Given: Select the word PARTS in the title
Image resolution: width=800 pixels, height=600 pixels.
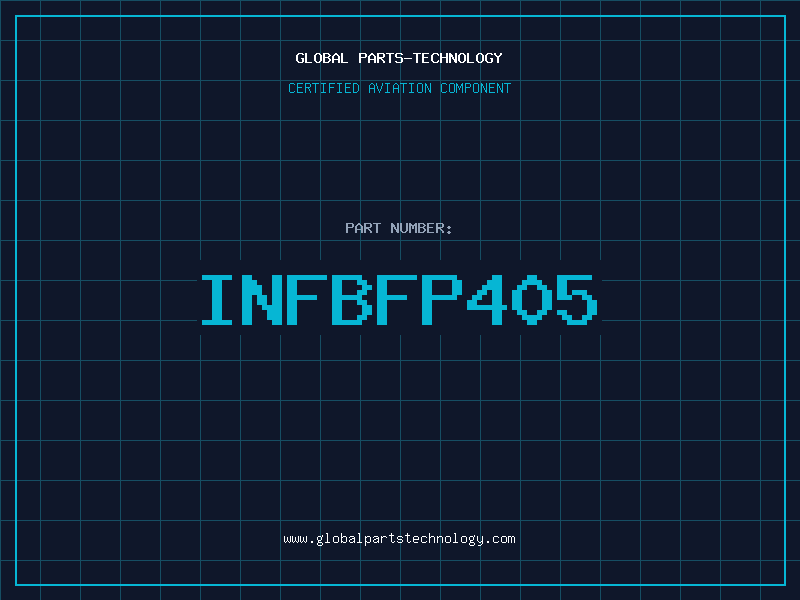Looking at the screenshot, I should click(381, 58).
